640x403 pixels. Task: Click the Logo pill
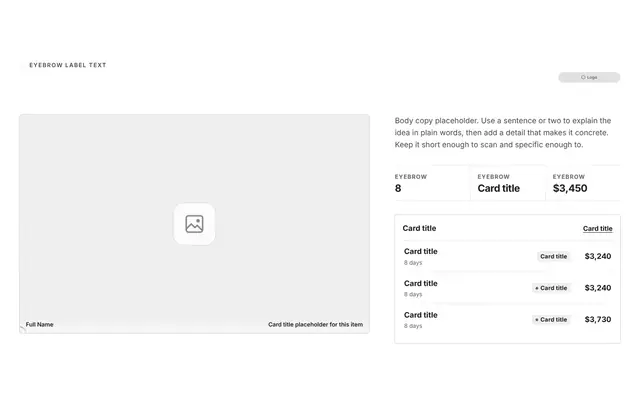click(x=589, y=77)
